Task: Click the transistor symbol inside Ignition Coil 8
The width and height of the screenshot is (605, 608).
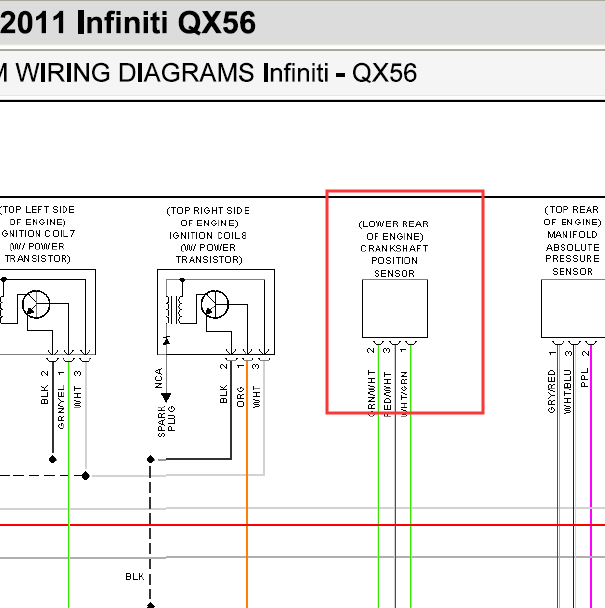Action: click(215, 304)
